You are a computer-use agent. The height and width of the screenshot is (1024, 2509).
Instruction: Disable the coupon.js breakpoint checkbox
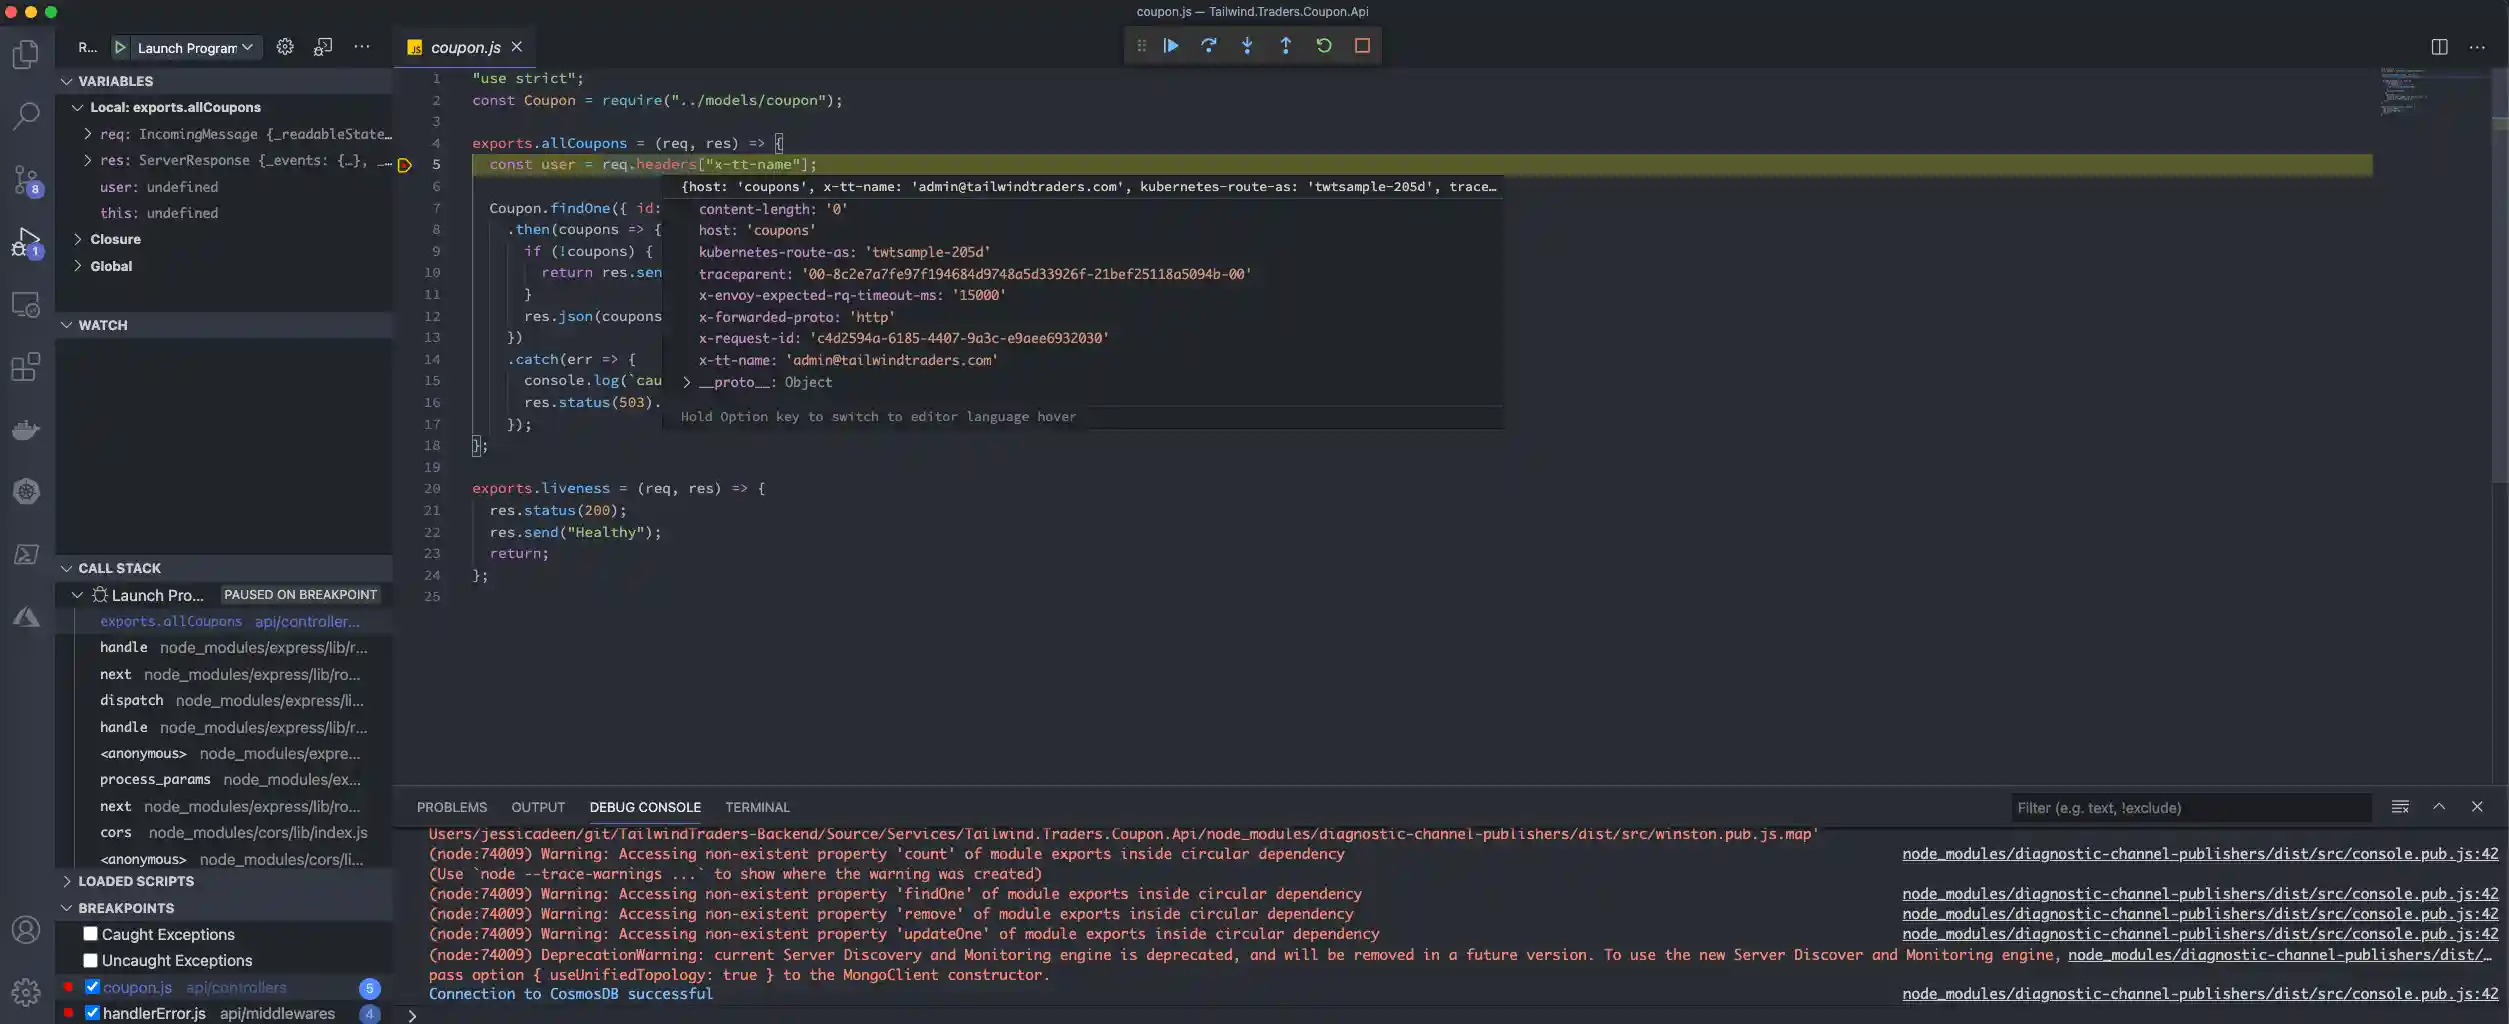click(91, 986)
